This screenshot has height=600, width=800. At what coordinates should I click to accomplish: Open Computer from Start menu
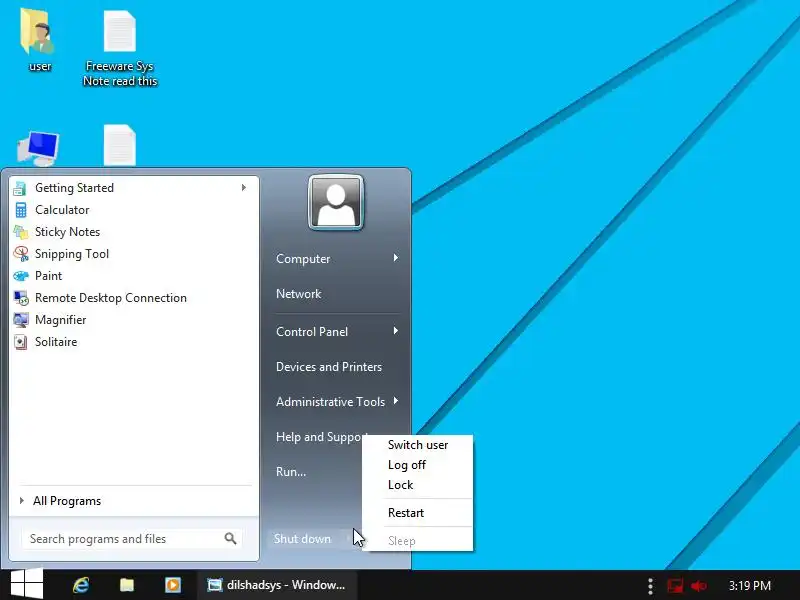tap(303, 259)
